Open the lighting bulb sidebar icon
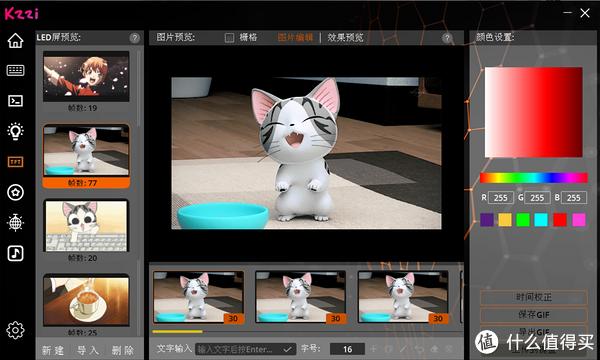 (15, 131)
